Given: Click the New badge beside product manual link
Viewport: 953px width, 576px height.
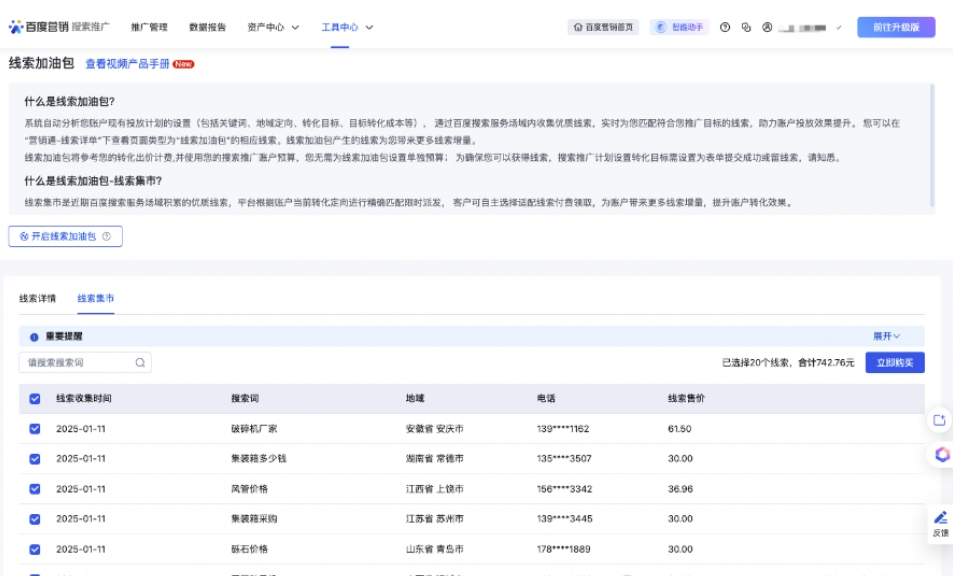Looking at the screenshot, I should point(184,64).
